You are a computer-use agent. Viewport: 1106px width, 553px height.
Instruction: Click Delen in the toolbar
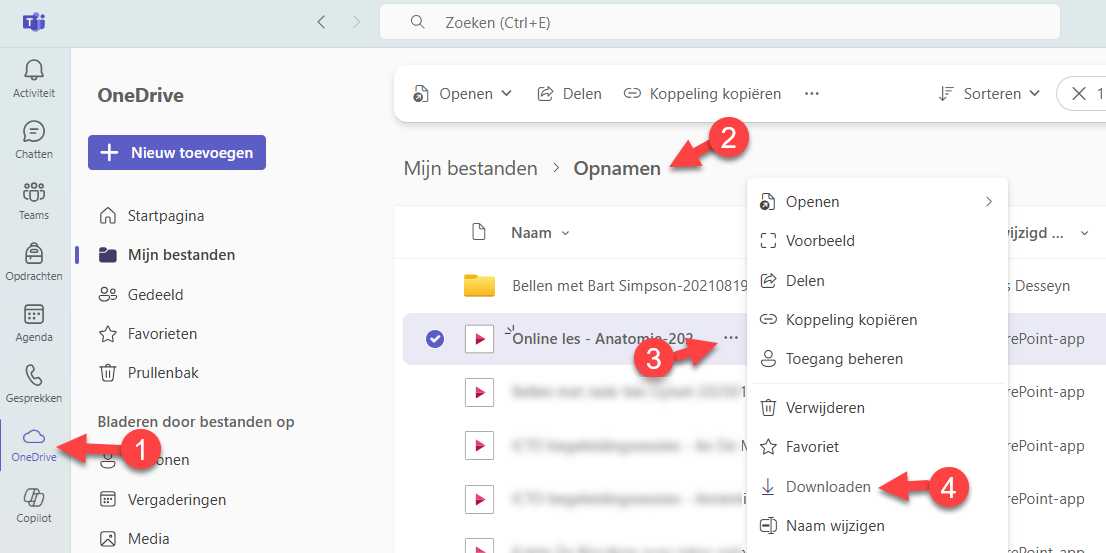tap(569, 94)
